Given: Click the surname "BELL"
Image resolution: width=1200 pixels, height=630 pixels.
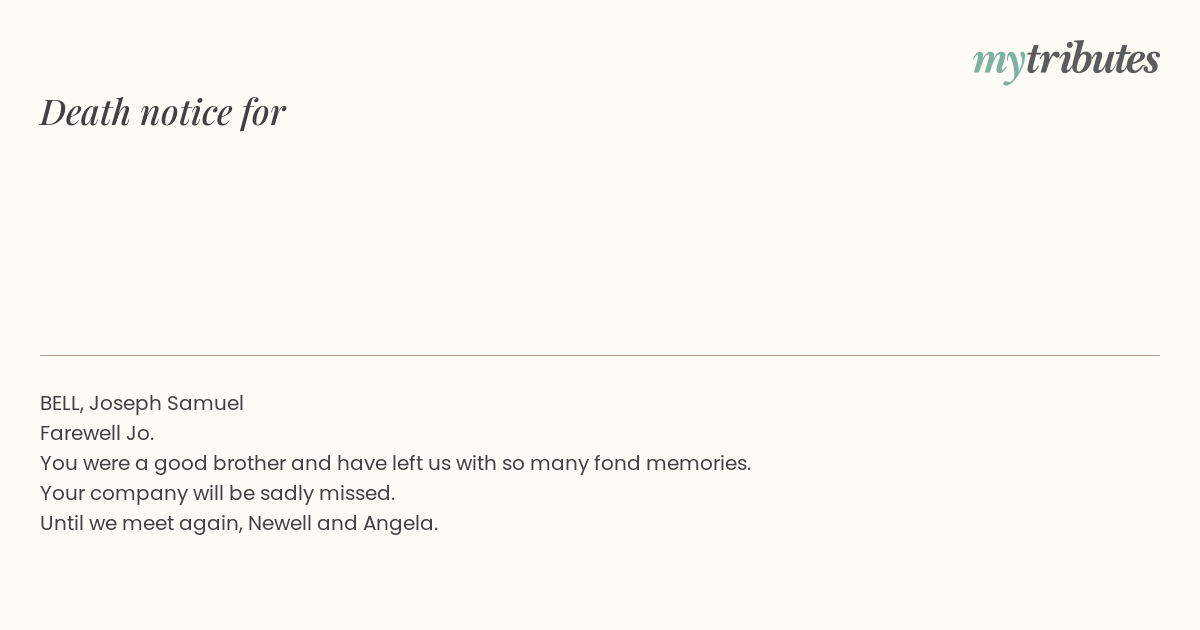Looking at the screenshot, I should pos(61,403).
